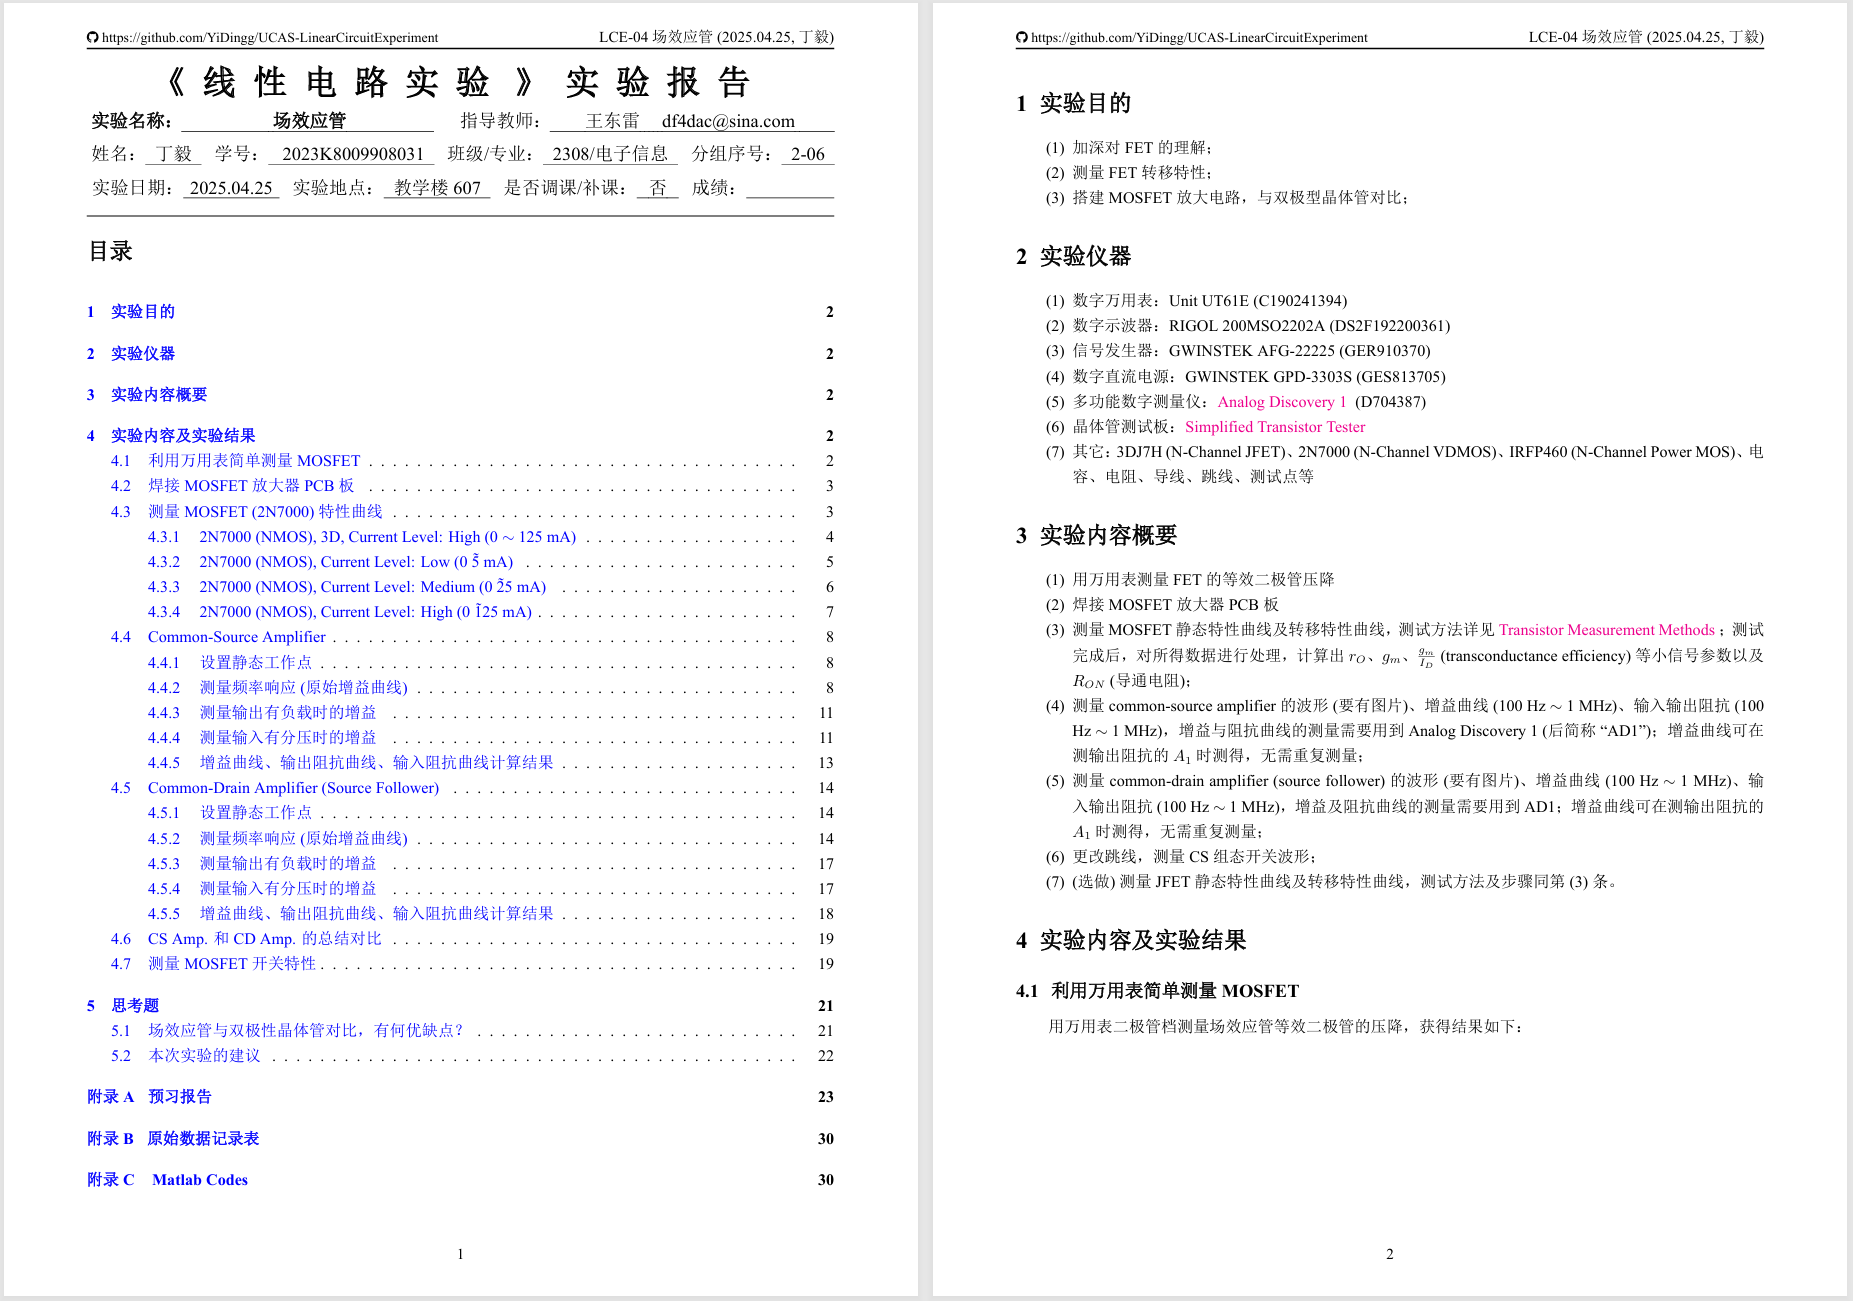Image resolution: width=1853 pixels, height=1301 pixels.
Task: Open 附录 A 预习报告
Action: (149, 1097)
